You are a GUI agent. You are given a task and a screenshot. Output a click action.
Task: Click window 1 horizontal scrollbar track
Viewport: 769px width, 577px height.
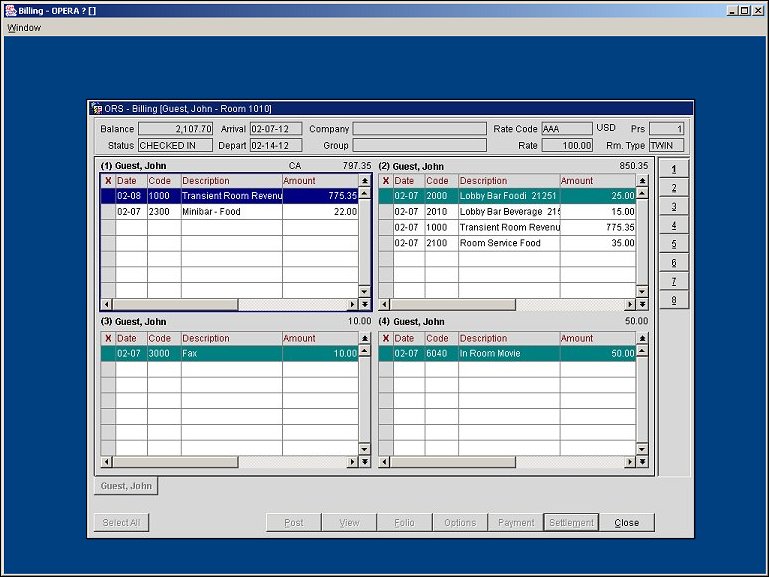[x=290, y=304]
